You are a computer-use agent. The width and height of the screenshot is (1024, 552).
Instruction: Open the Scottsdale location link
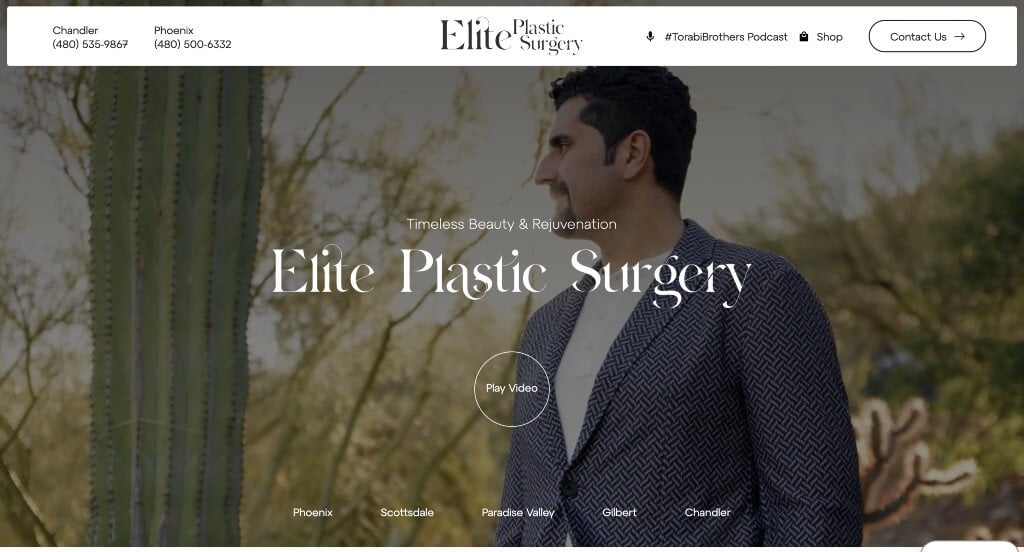point(407,512)
